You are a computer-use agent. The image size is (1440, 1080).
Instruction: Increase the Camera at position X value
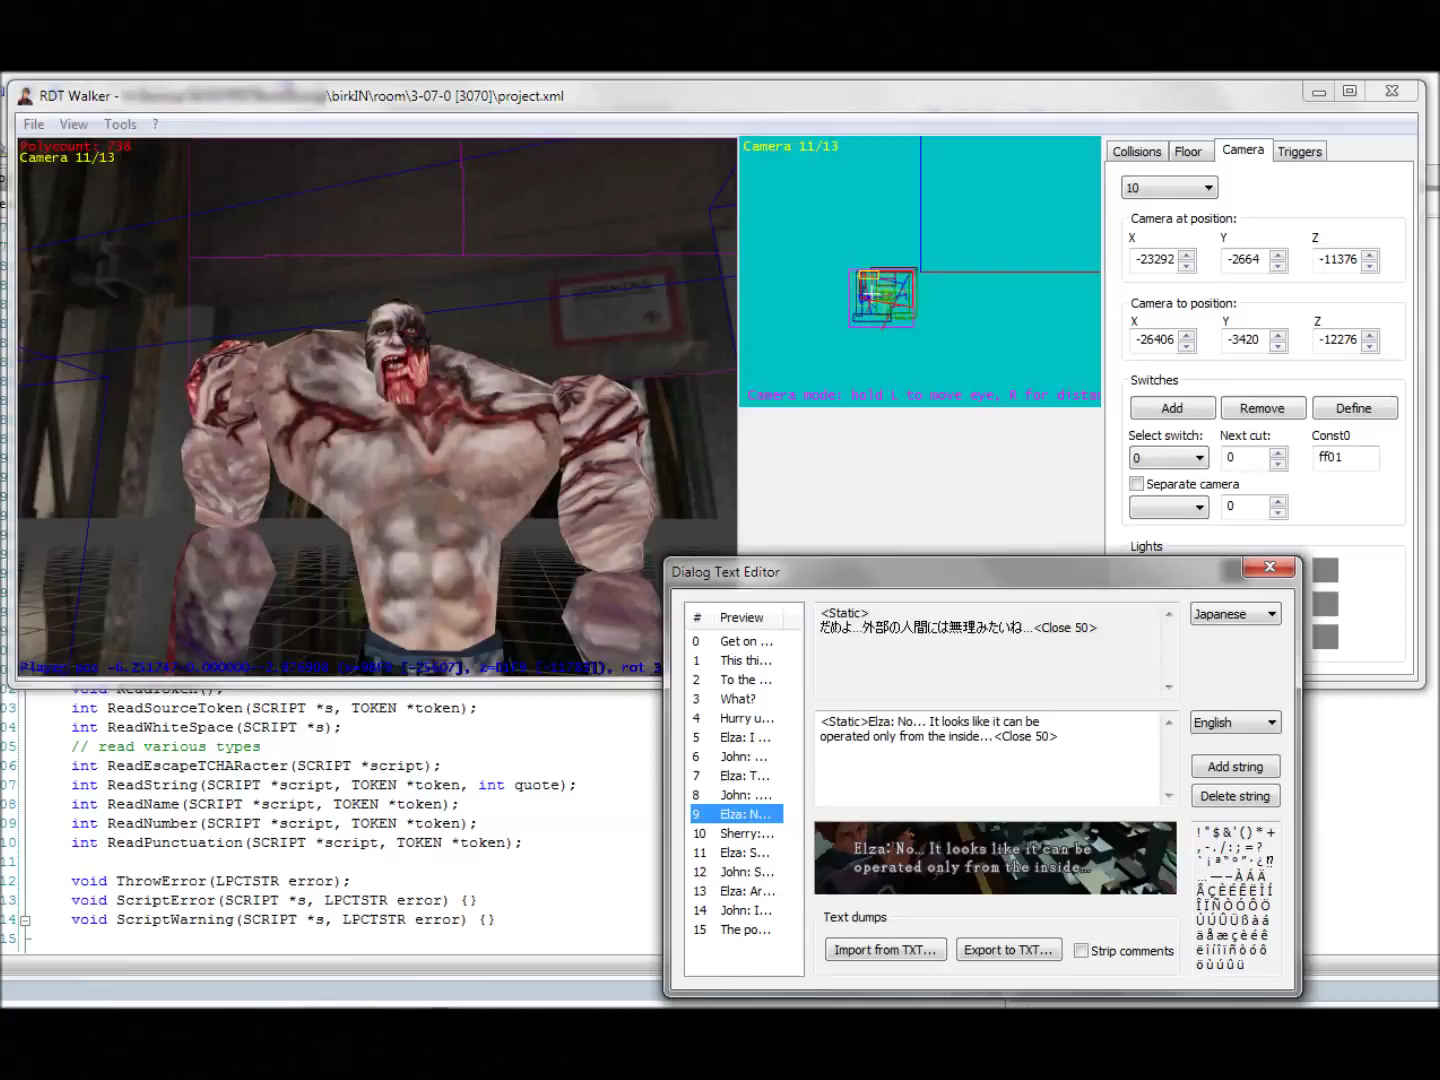pos(1187,254)
